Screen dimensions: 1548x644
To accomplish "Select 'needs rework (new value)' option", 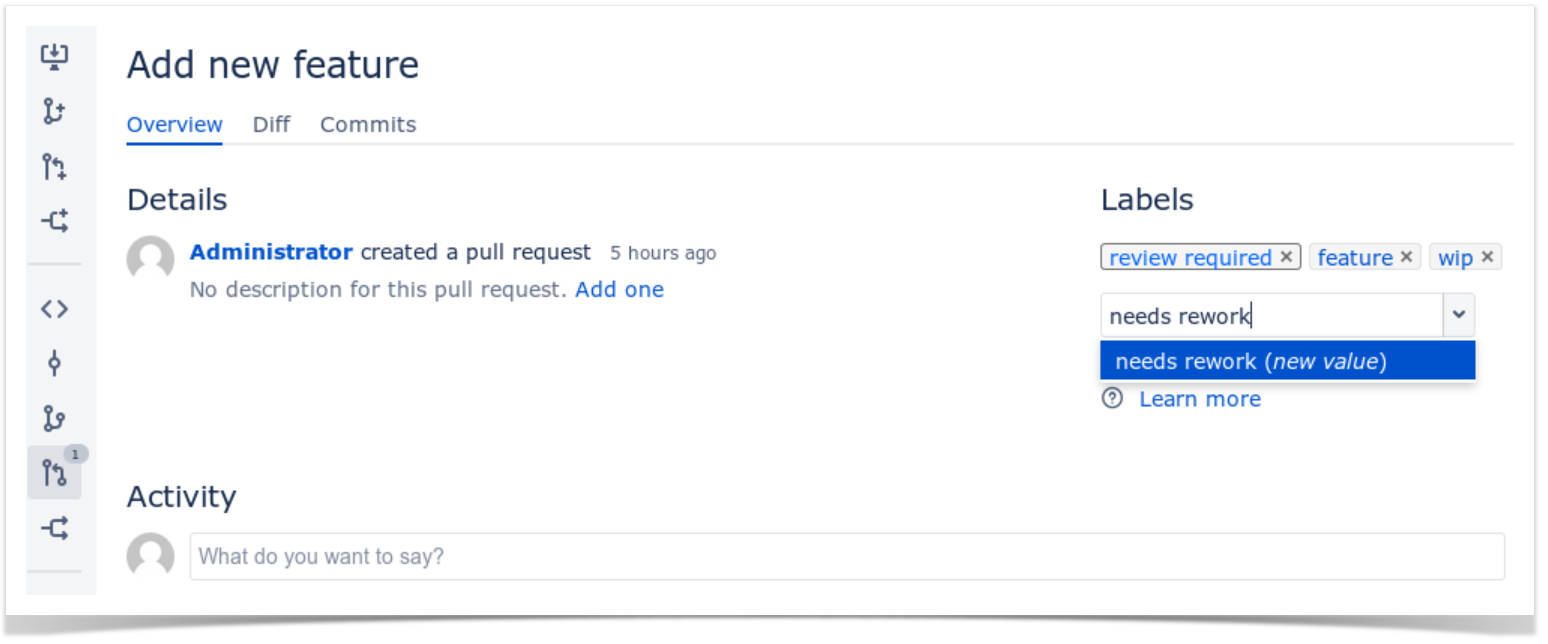I will tap(1287, 361).
